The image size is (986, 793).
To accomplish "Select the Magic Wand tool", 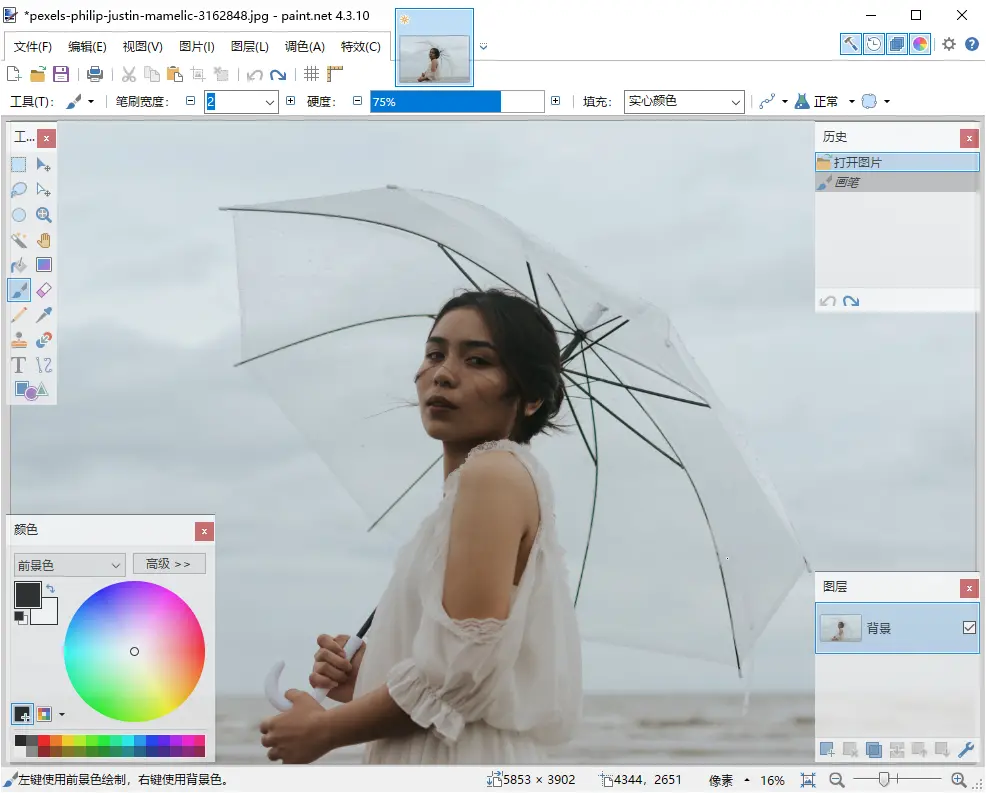I will click(19, 240).
